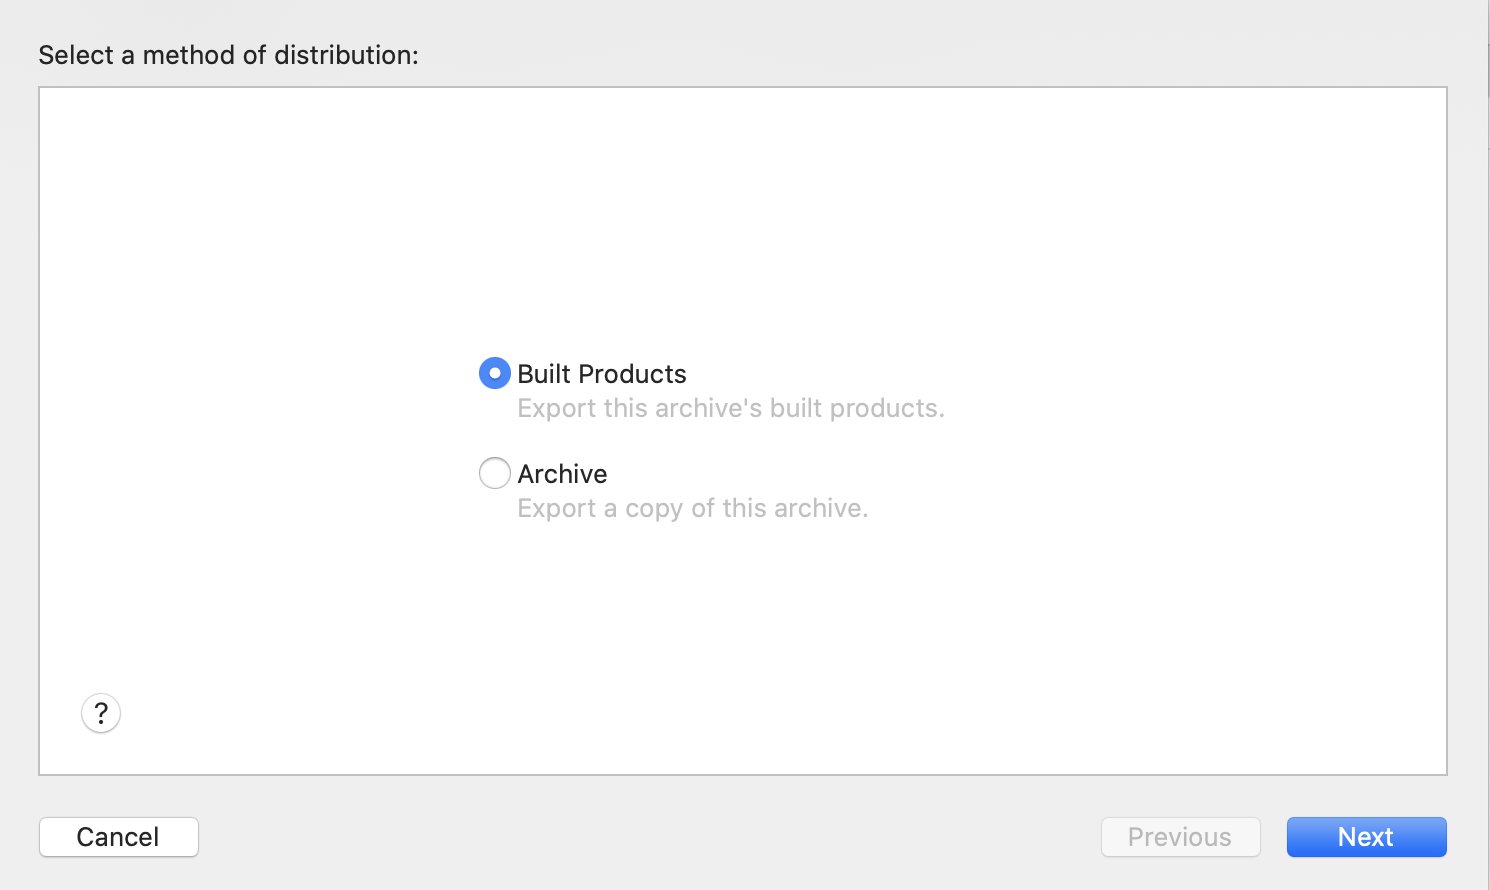Click the "Archive" option label
Screen dimensions: 1490x890
[x=562, y=474]
